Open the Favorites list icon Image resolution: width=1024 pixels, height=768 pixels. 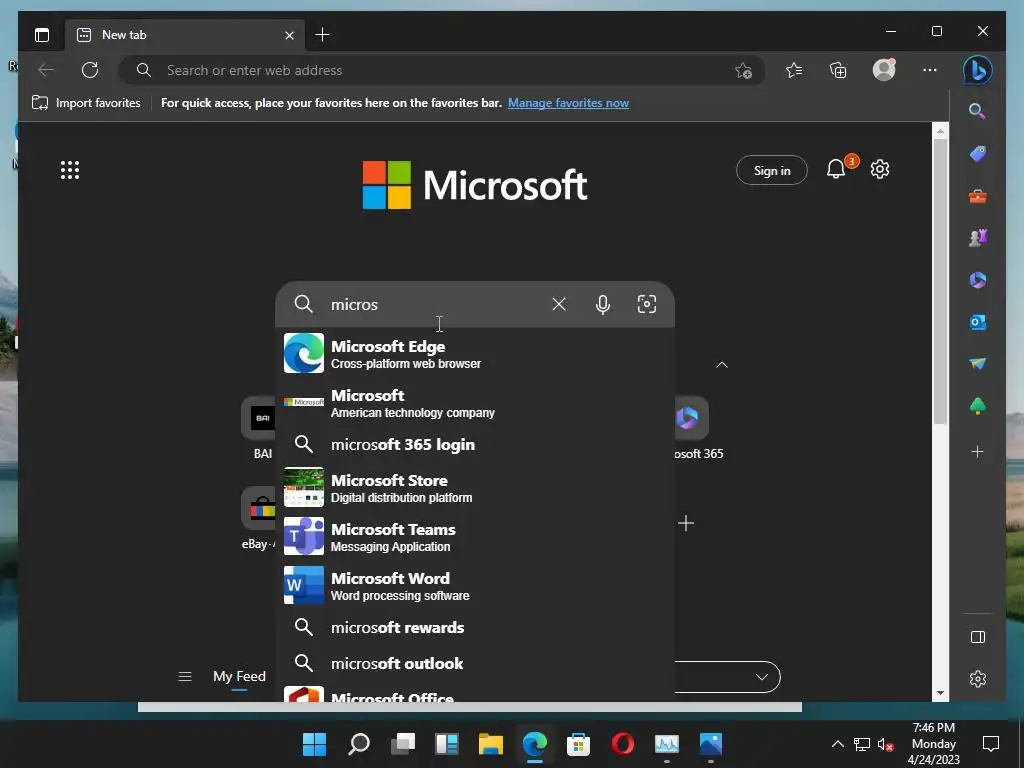794,70
